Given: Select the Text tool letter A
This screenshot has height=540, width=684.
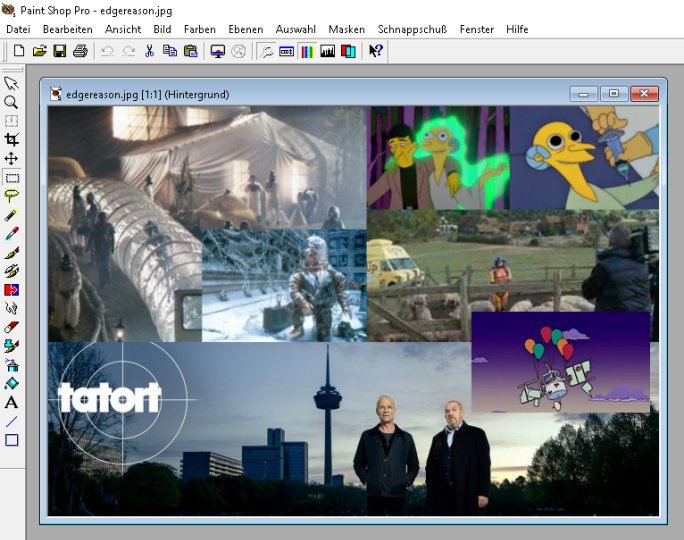Looking at the screenshot, I should tap(11, 402).
